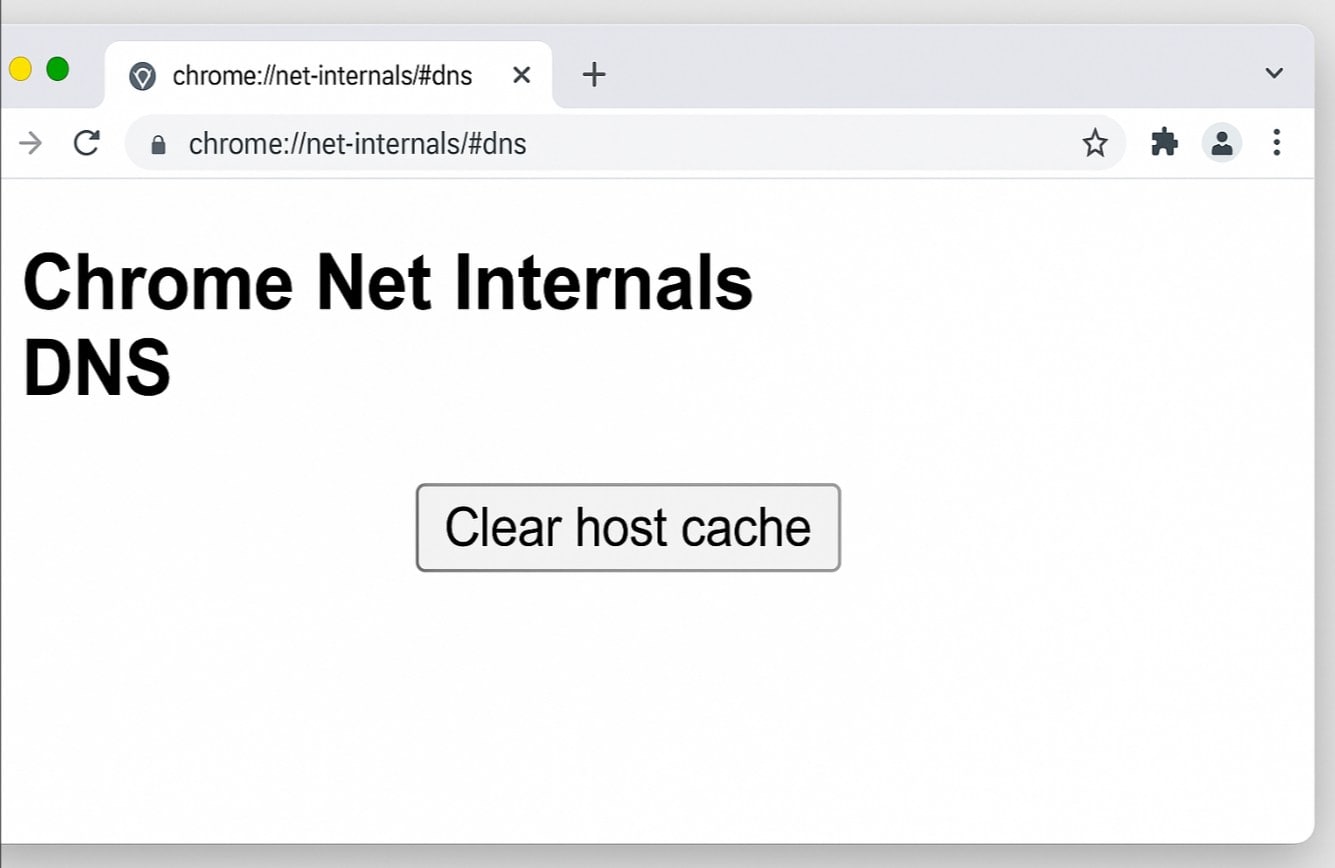Click the Clear host cache button
Screen dimensions: 1335x868
pyautogui.click(x=627, y=527)
